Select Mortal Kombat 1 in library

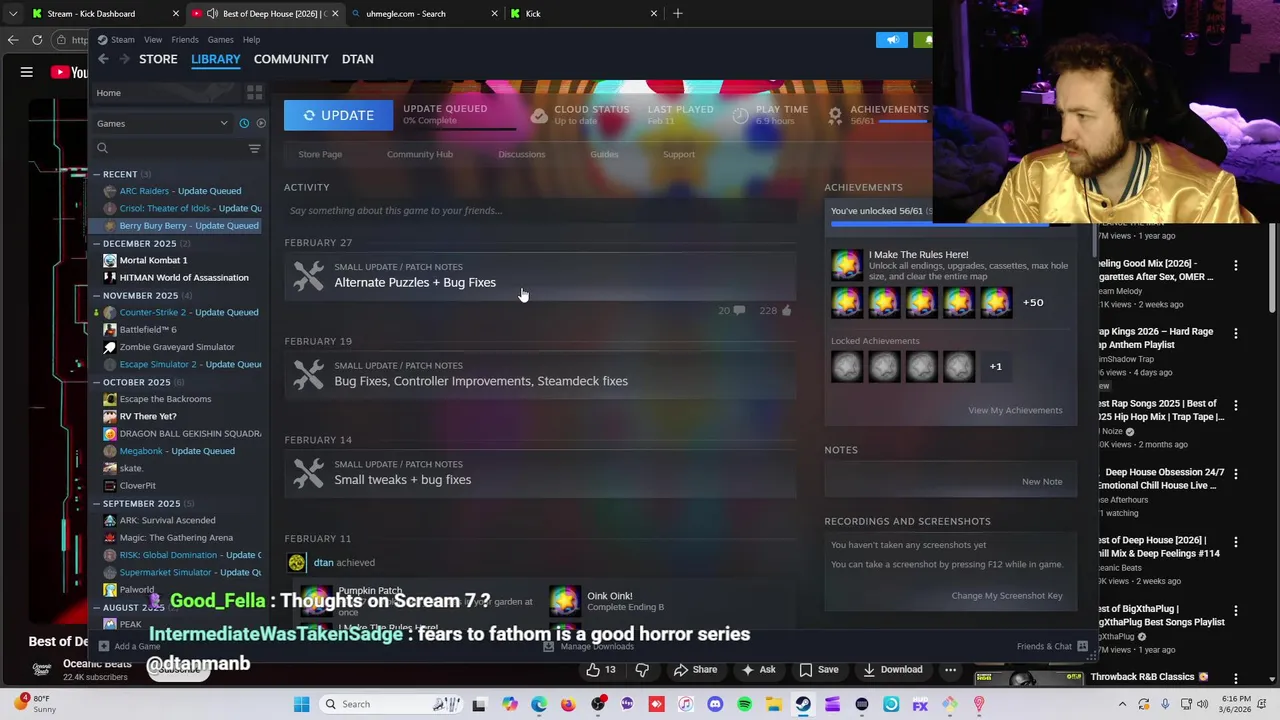click(x=153, y=260)
